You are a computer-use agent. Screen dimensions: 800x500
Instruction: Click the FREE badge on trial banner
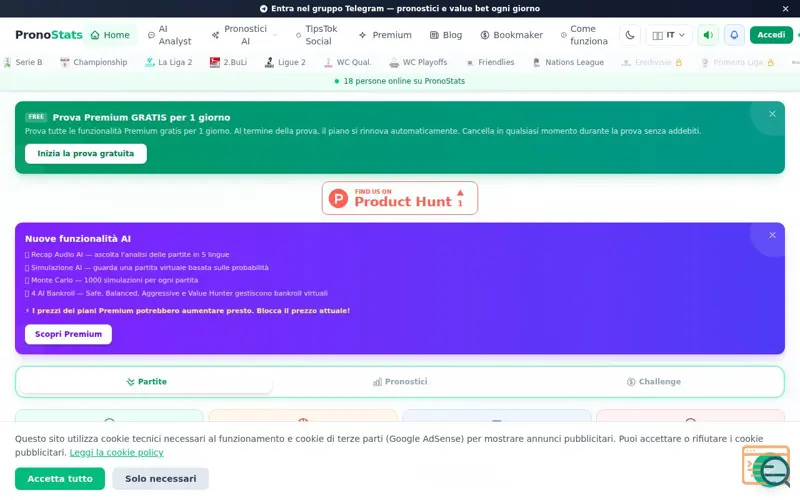click(x=36, y=117)
